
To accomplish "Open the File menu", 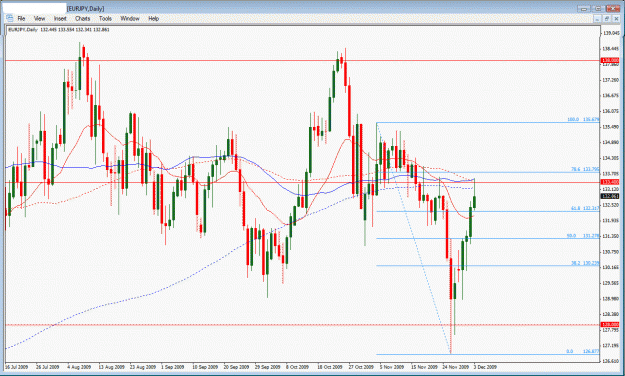I will (21, 18).
